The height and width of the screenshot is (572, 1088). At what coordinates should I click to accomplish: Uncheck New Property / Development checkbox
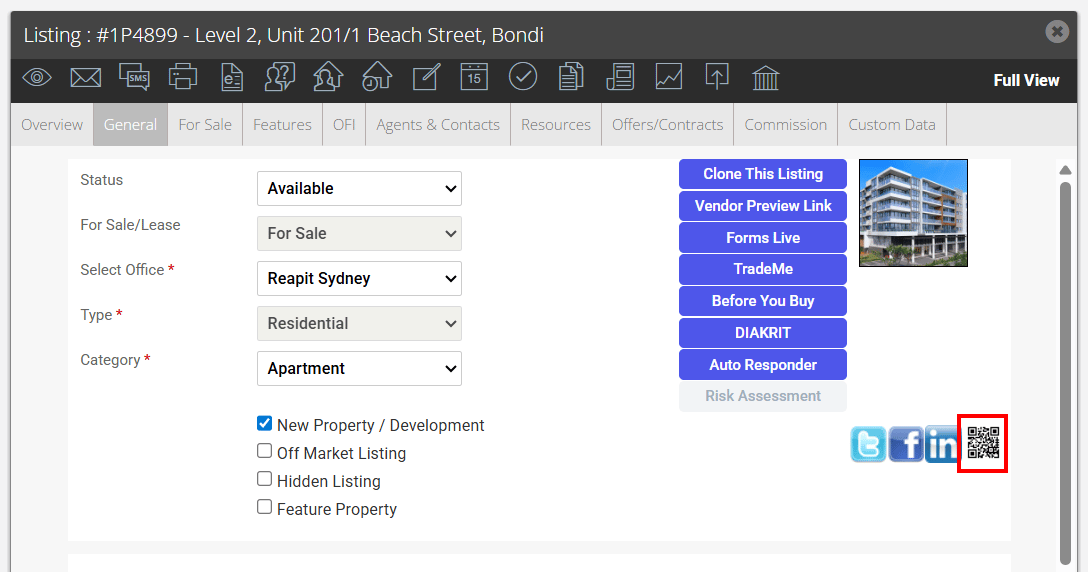(264, 423)
